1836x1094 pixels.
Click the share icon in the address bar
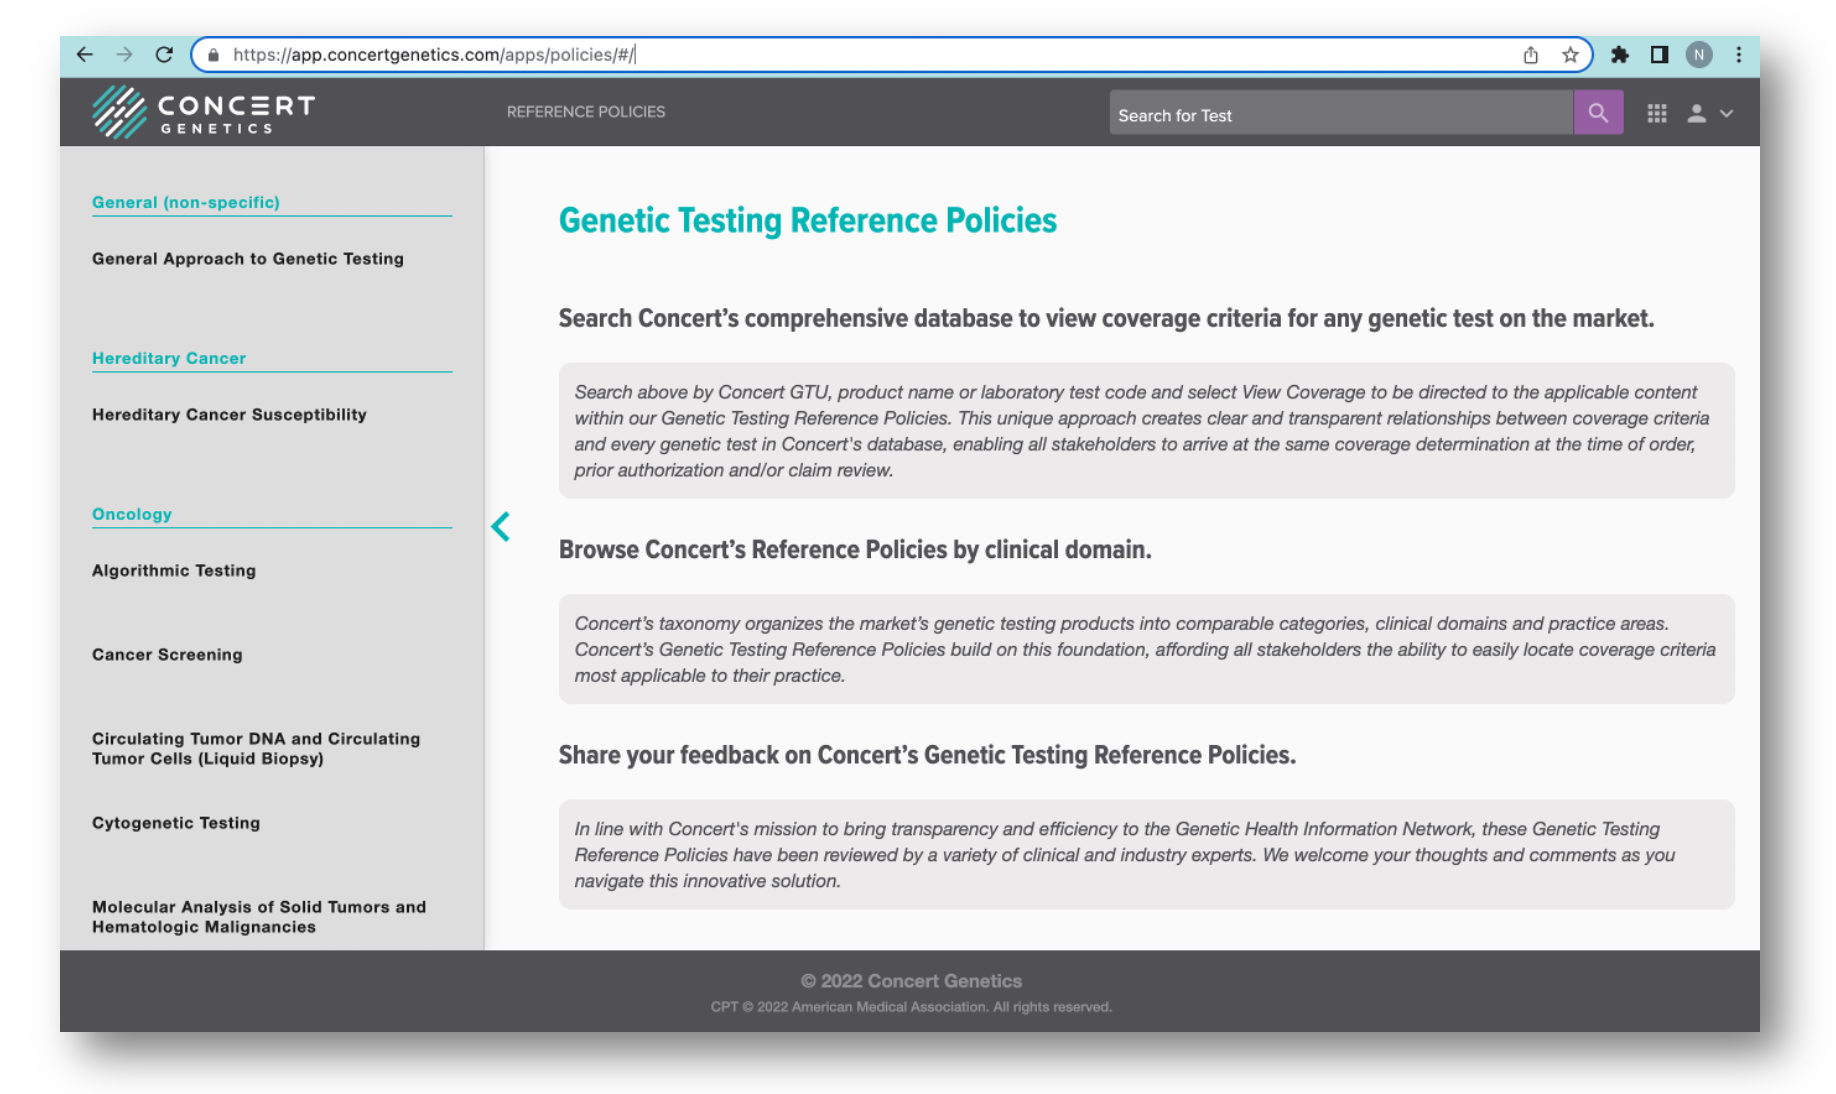1530,55
